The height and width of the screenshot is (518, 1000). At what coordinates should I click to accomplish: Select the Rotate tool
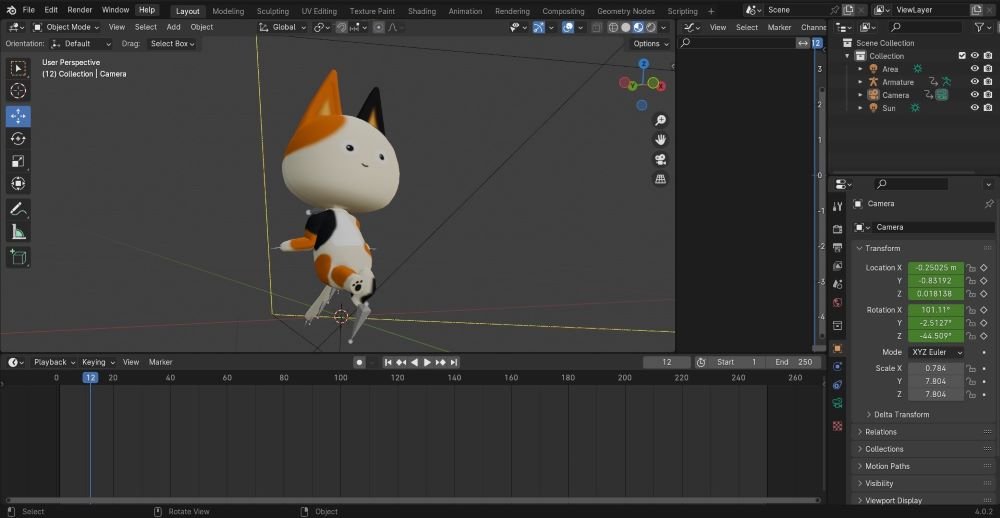point(18,139)
